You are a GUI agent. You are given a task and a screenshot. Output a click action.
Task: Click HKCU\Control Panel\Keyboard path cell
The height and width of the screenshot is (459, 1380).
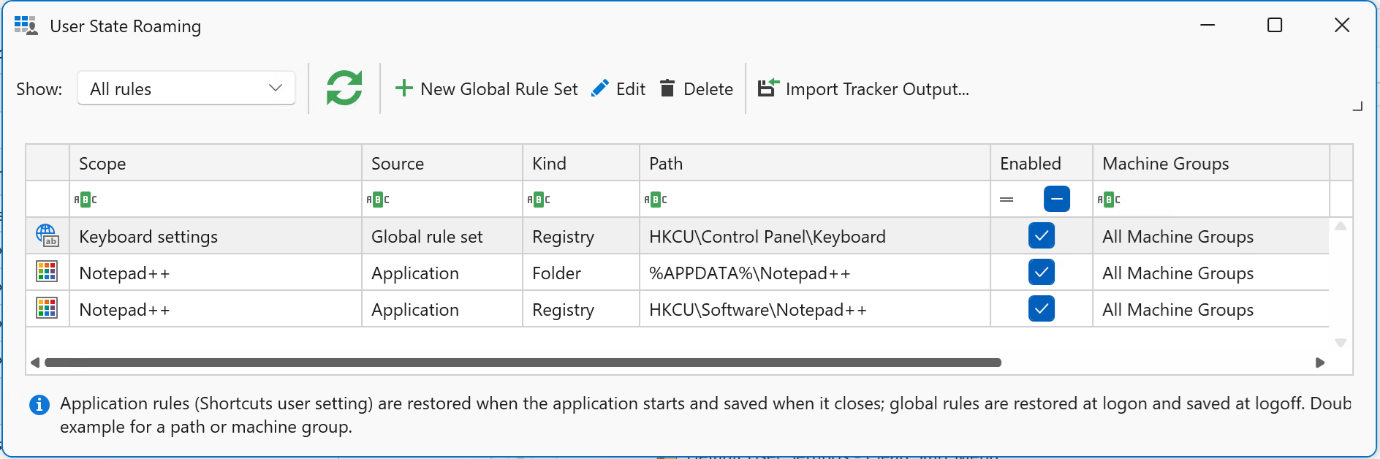(x=815, y=237)
